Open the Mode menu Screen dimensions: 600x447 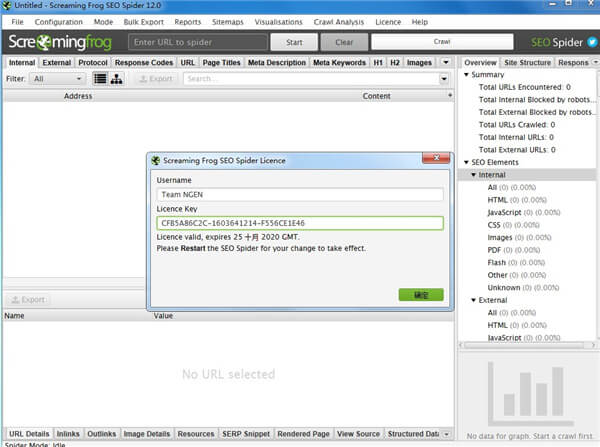pos(103,22)
